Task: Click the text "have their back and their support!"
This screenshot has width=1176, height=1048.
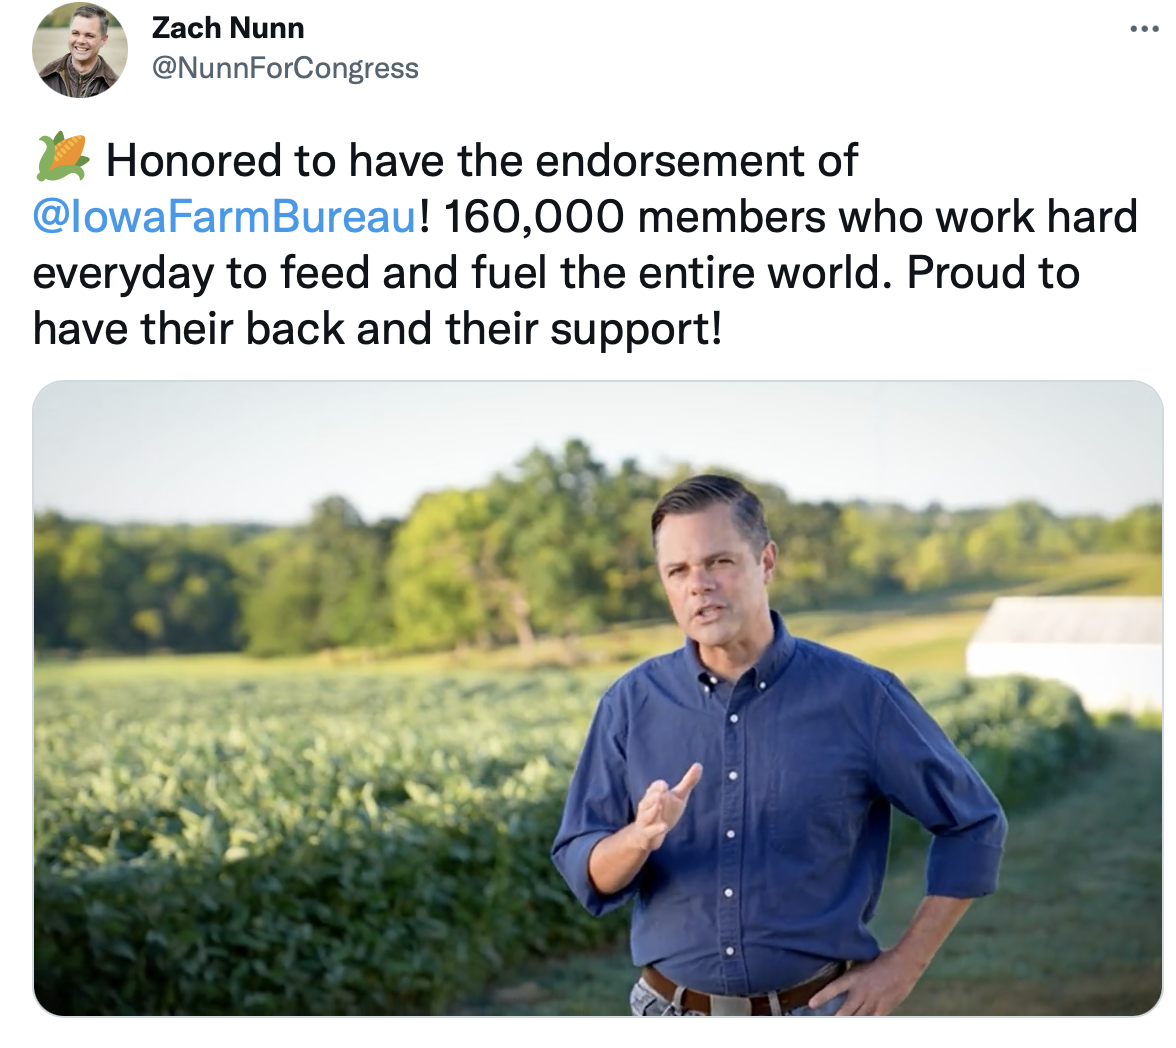Action: click(378, 329)
